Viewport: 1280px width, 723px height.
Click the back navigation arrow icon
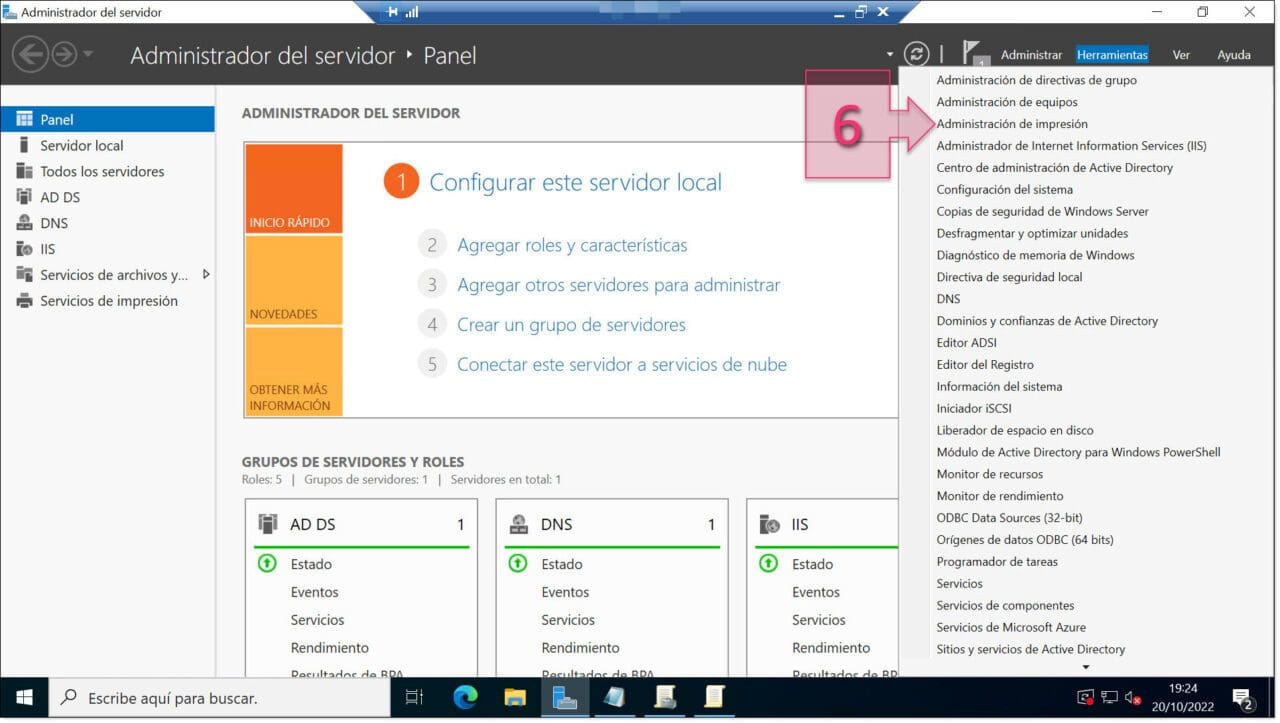coord(31,54)
